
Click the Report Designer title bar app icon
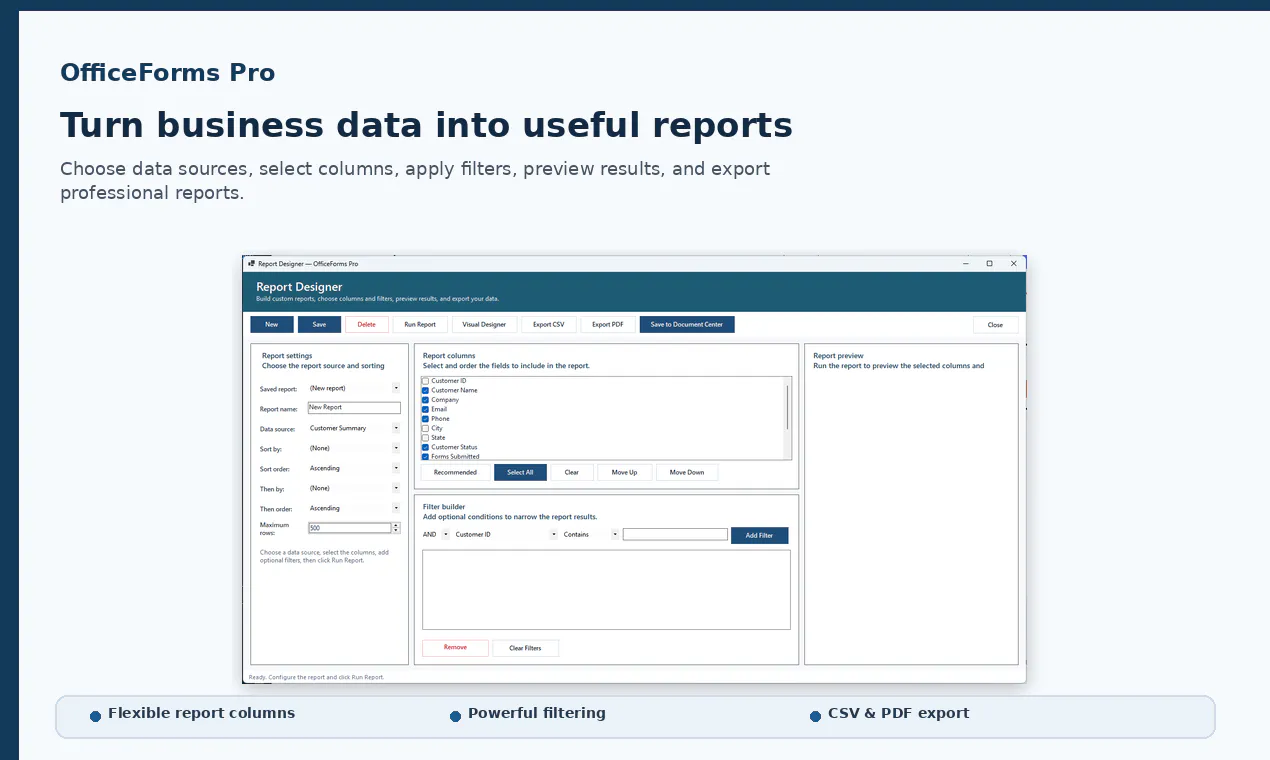click(251, 264)
